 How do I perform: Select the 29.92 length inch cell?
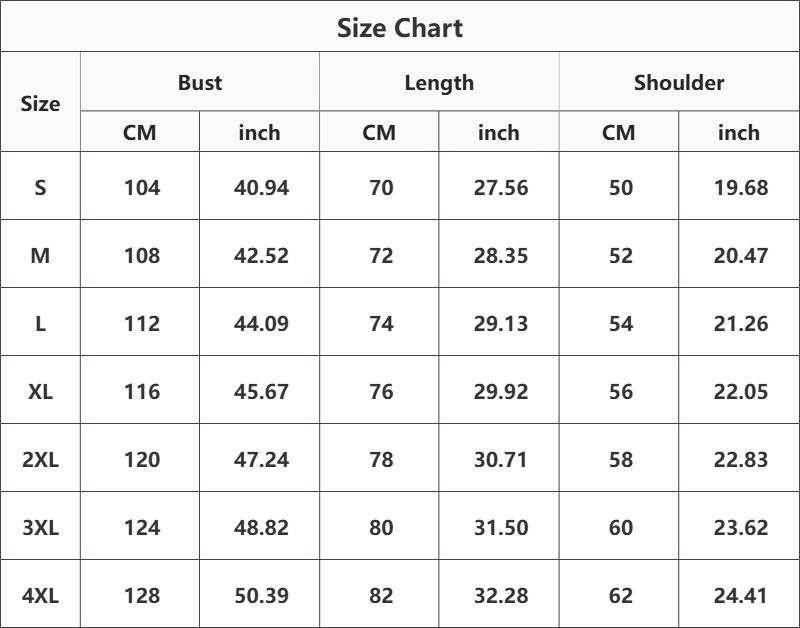[x=501, y=391]
